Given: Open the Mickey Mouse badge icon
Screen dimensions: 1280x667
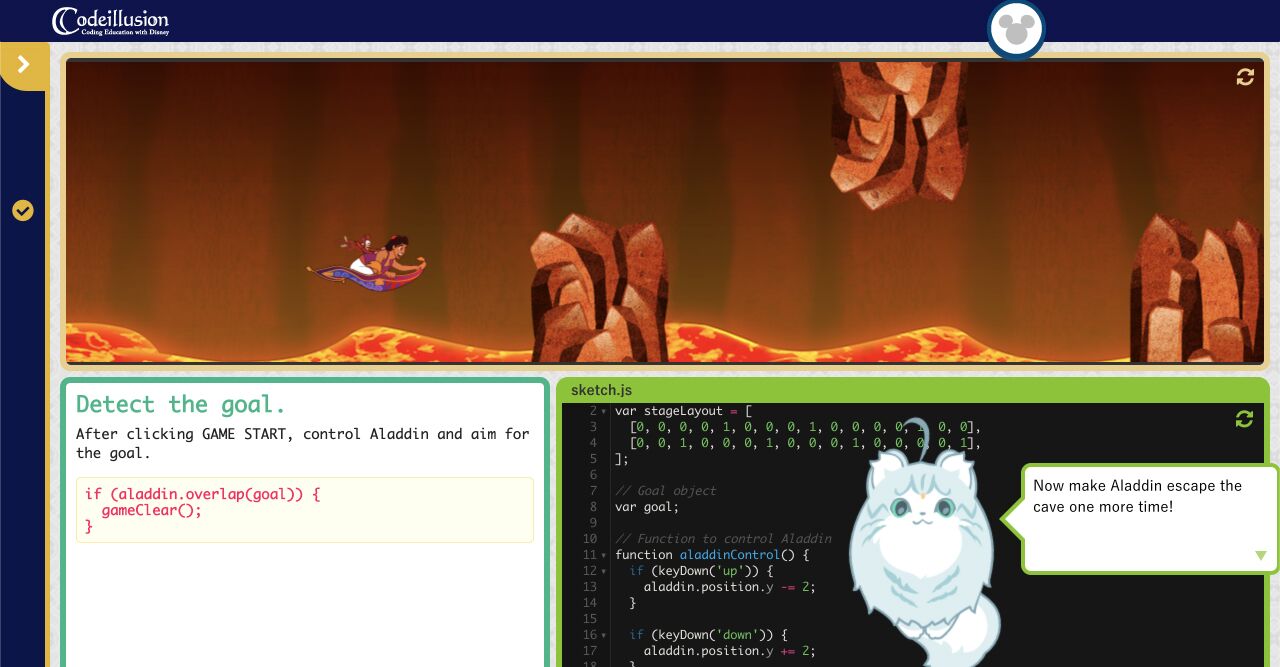Looking at the screenshot, I should click(x=1016, y=30).
